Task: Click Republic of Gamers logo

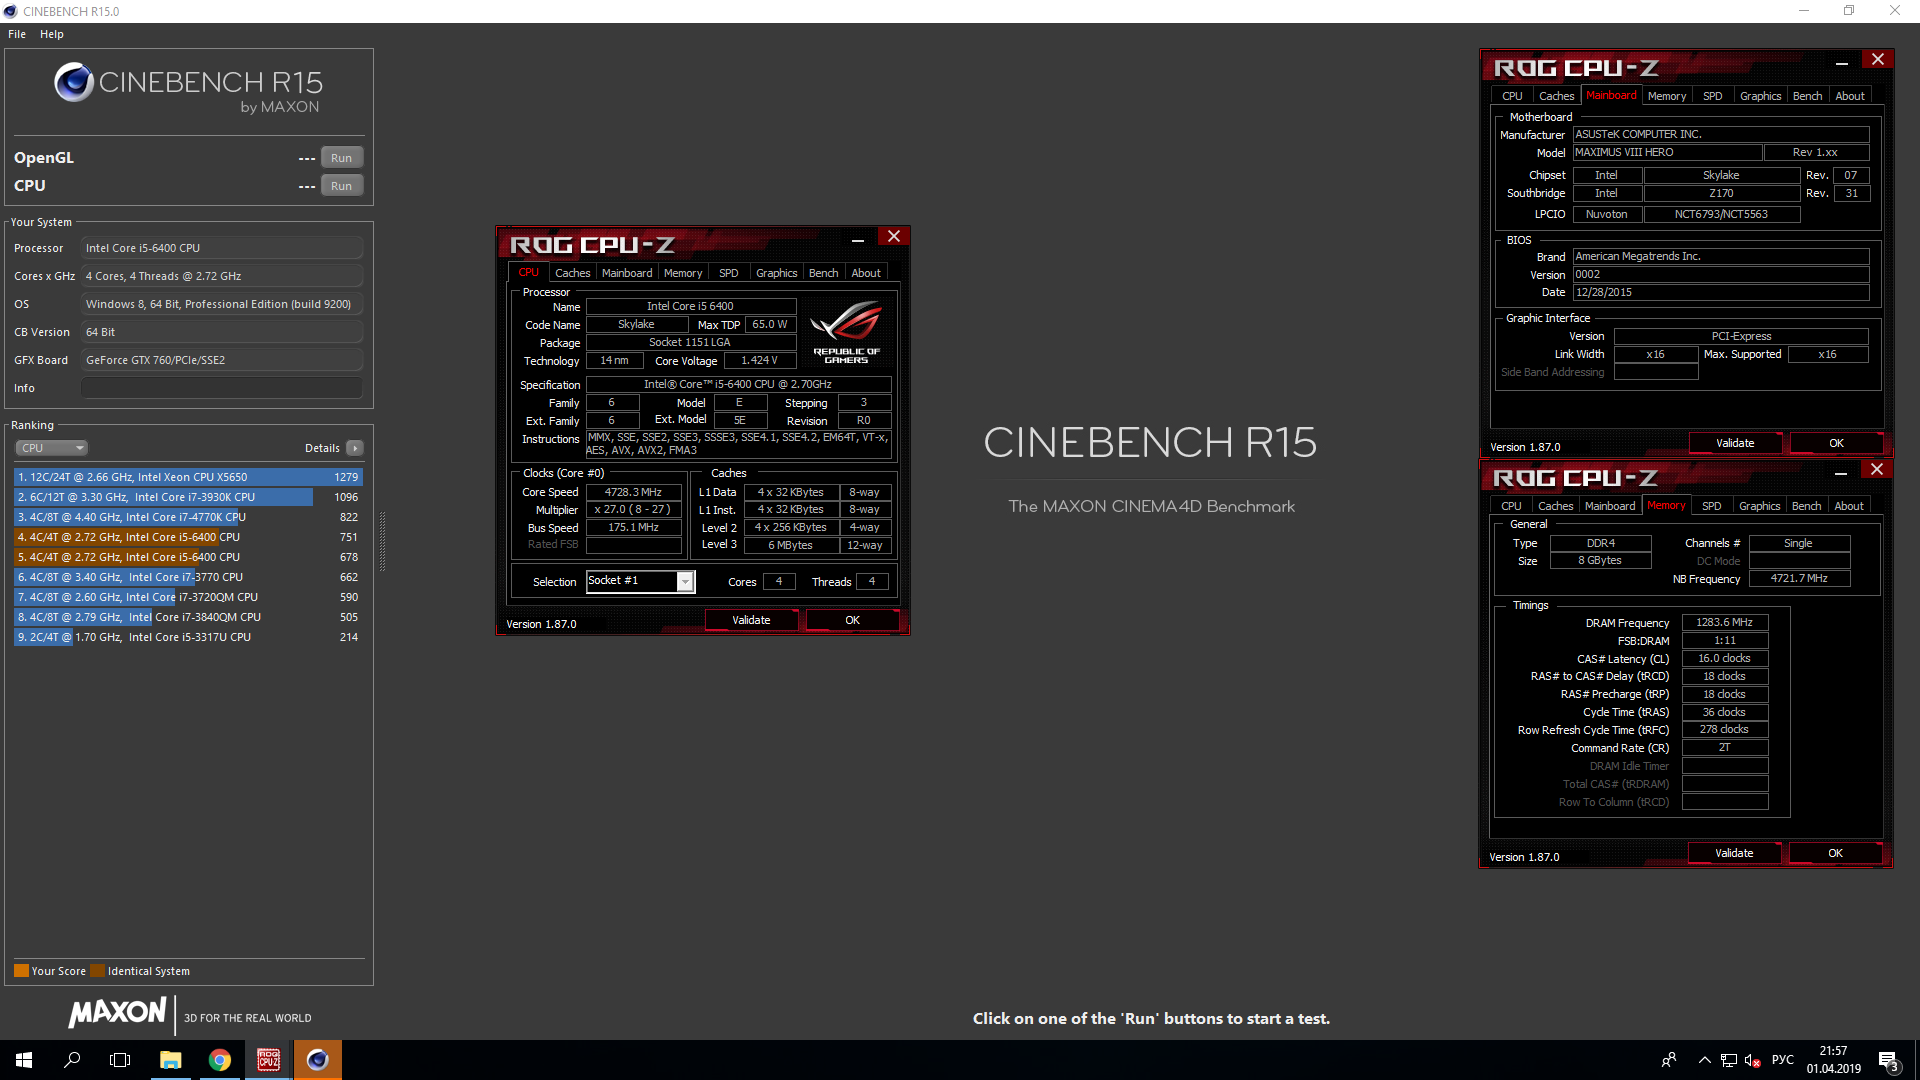Action: (x=846, y=333)
